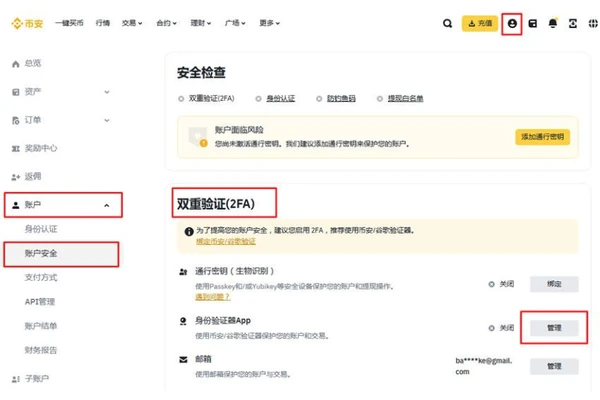
Task: Click the person icon beside 账户
Action: [16, 205]
